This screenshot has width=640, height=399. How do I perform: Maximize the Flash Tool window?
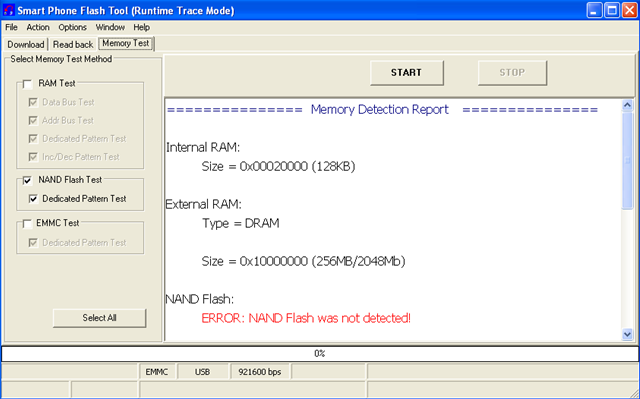click(x=612, y=10)
